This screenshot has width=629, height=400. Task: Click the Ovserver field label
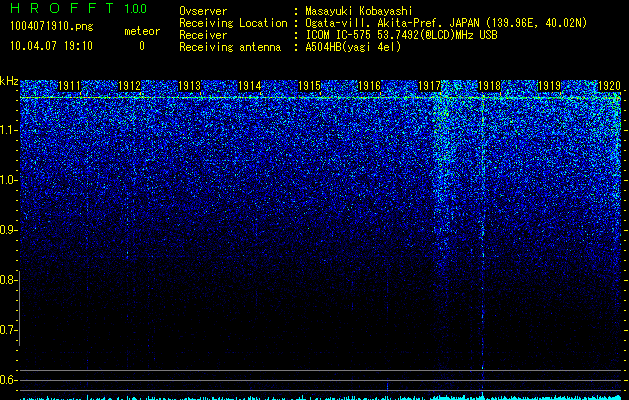pos(203,11)
